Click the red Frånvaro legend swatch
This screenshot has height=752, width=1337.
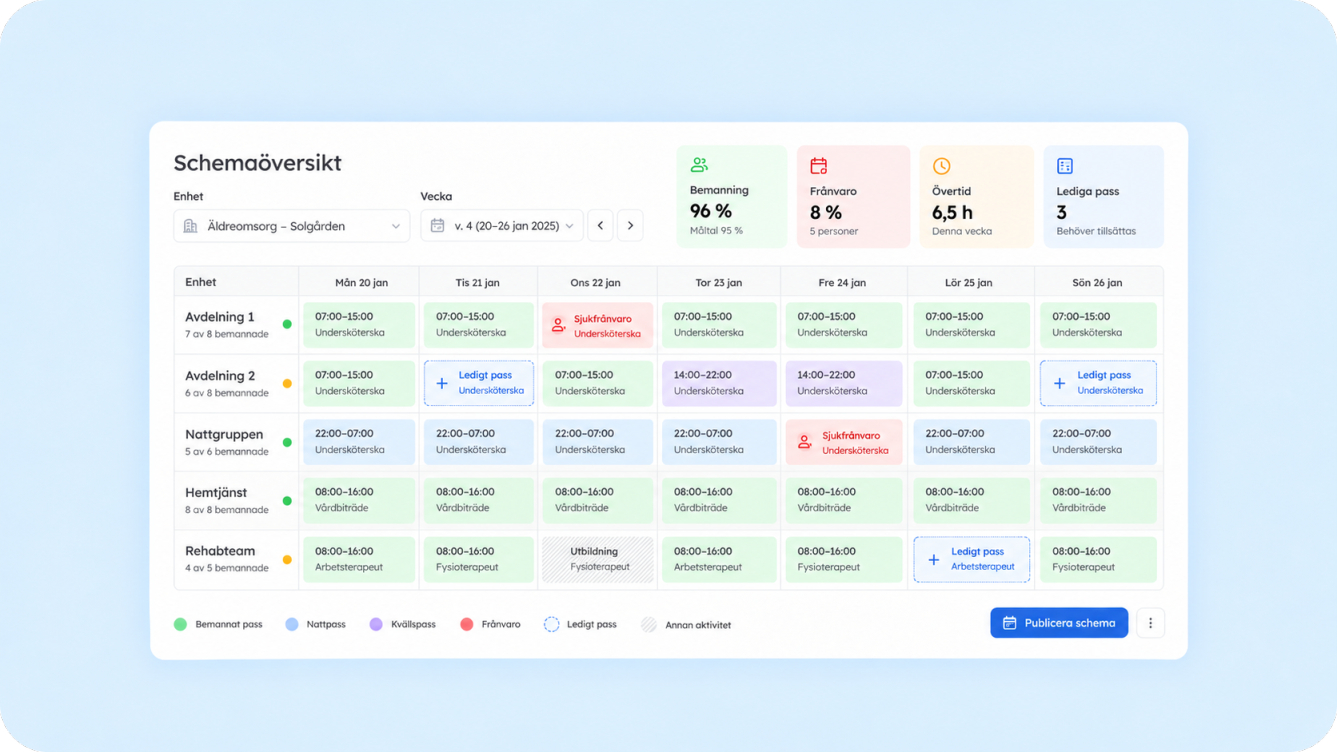point(466,624)
